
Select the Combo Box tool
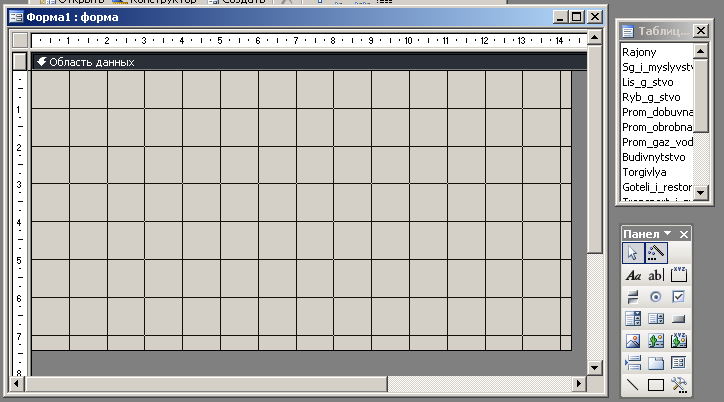[633, 318]
